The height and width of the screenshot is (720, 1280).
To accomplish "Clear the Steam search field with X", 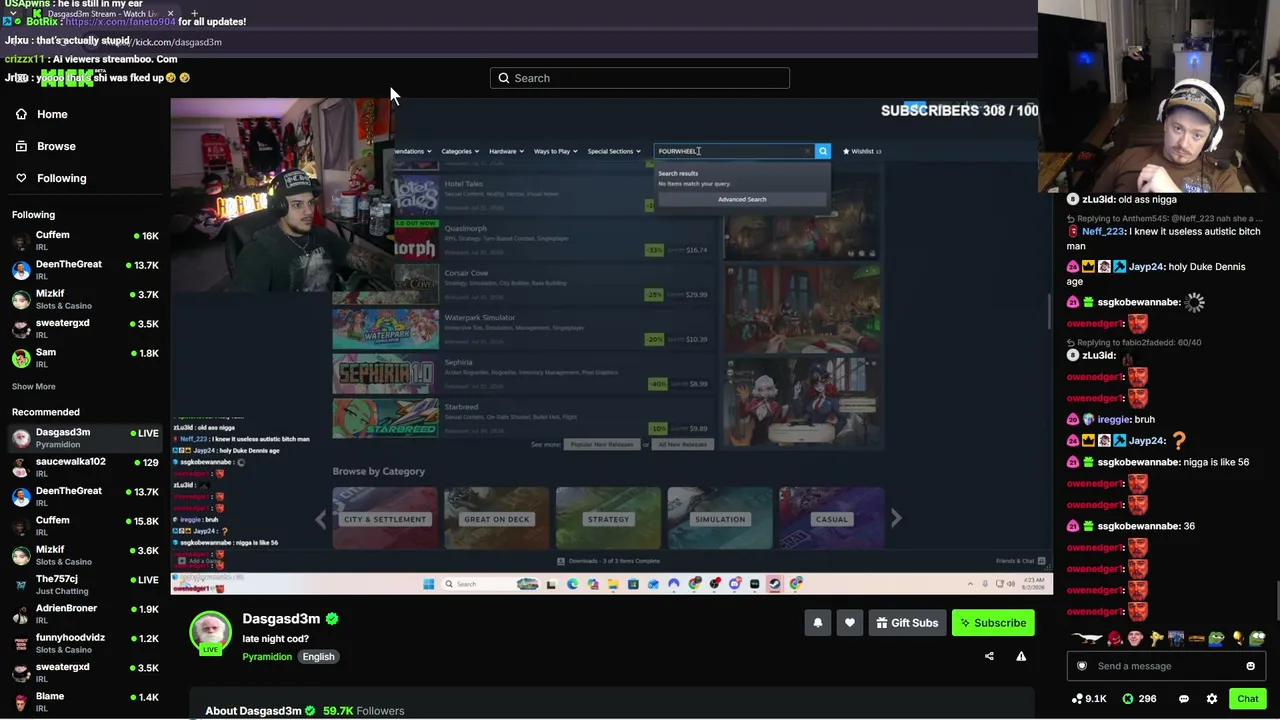I will click(x=808, y=151).
